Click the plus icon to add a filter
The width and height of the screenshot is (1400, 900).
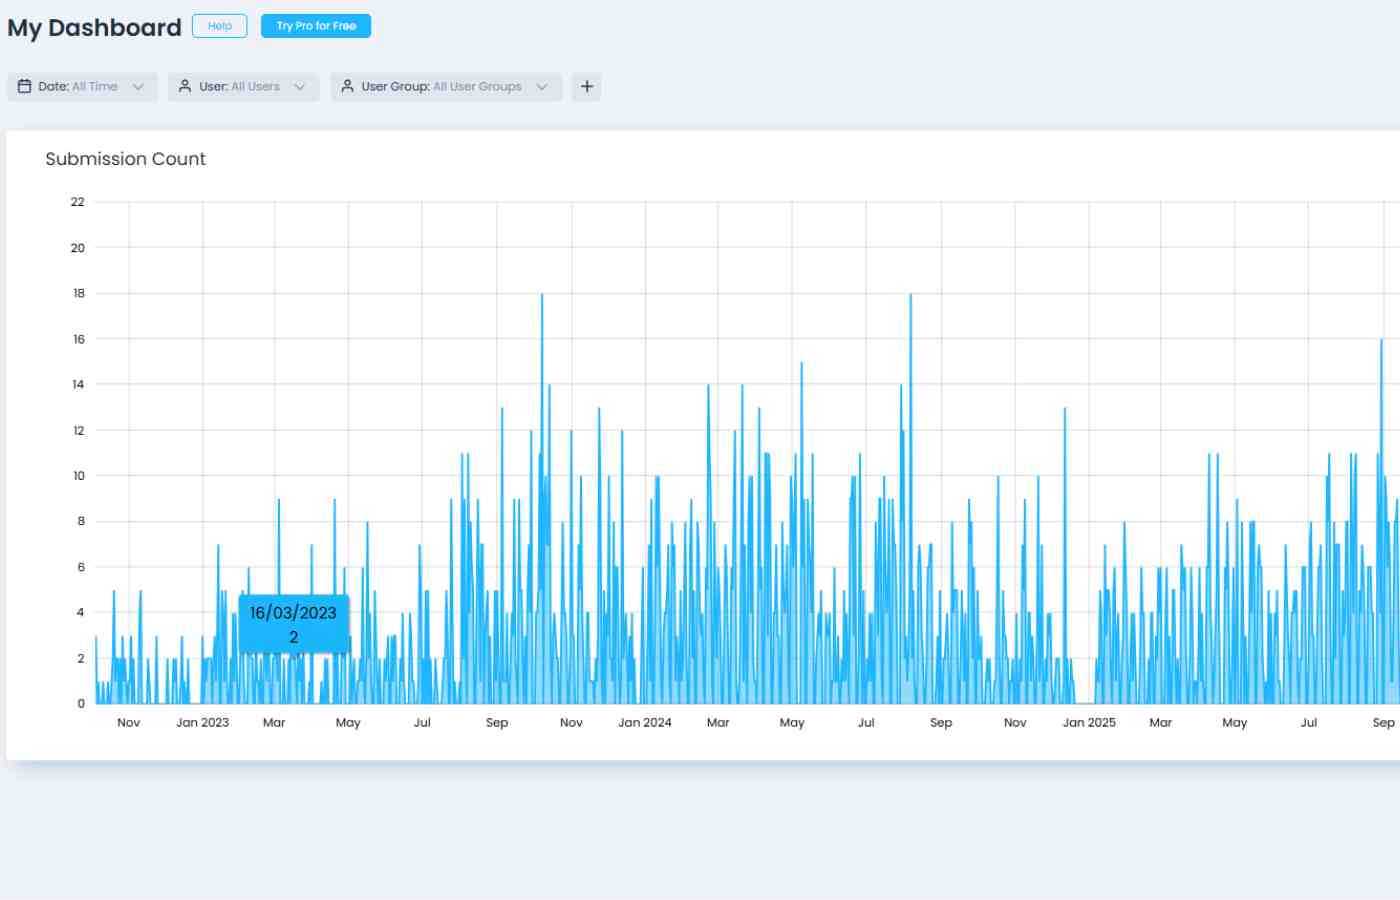tap(586, 87)
